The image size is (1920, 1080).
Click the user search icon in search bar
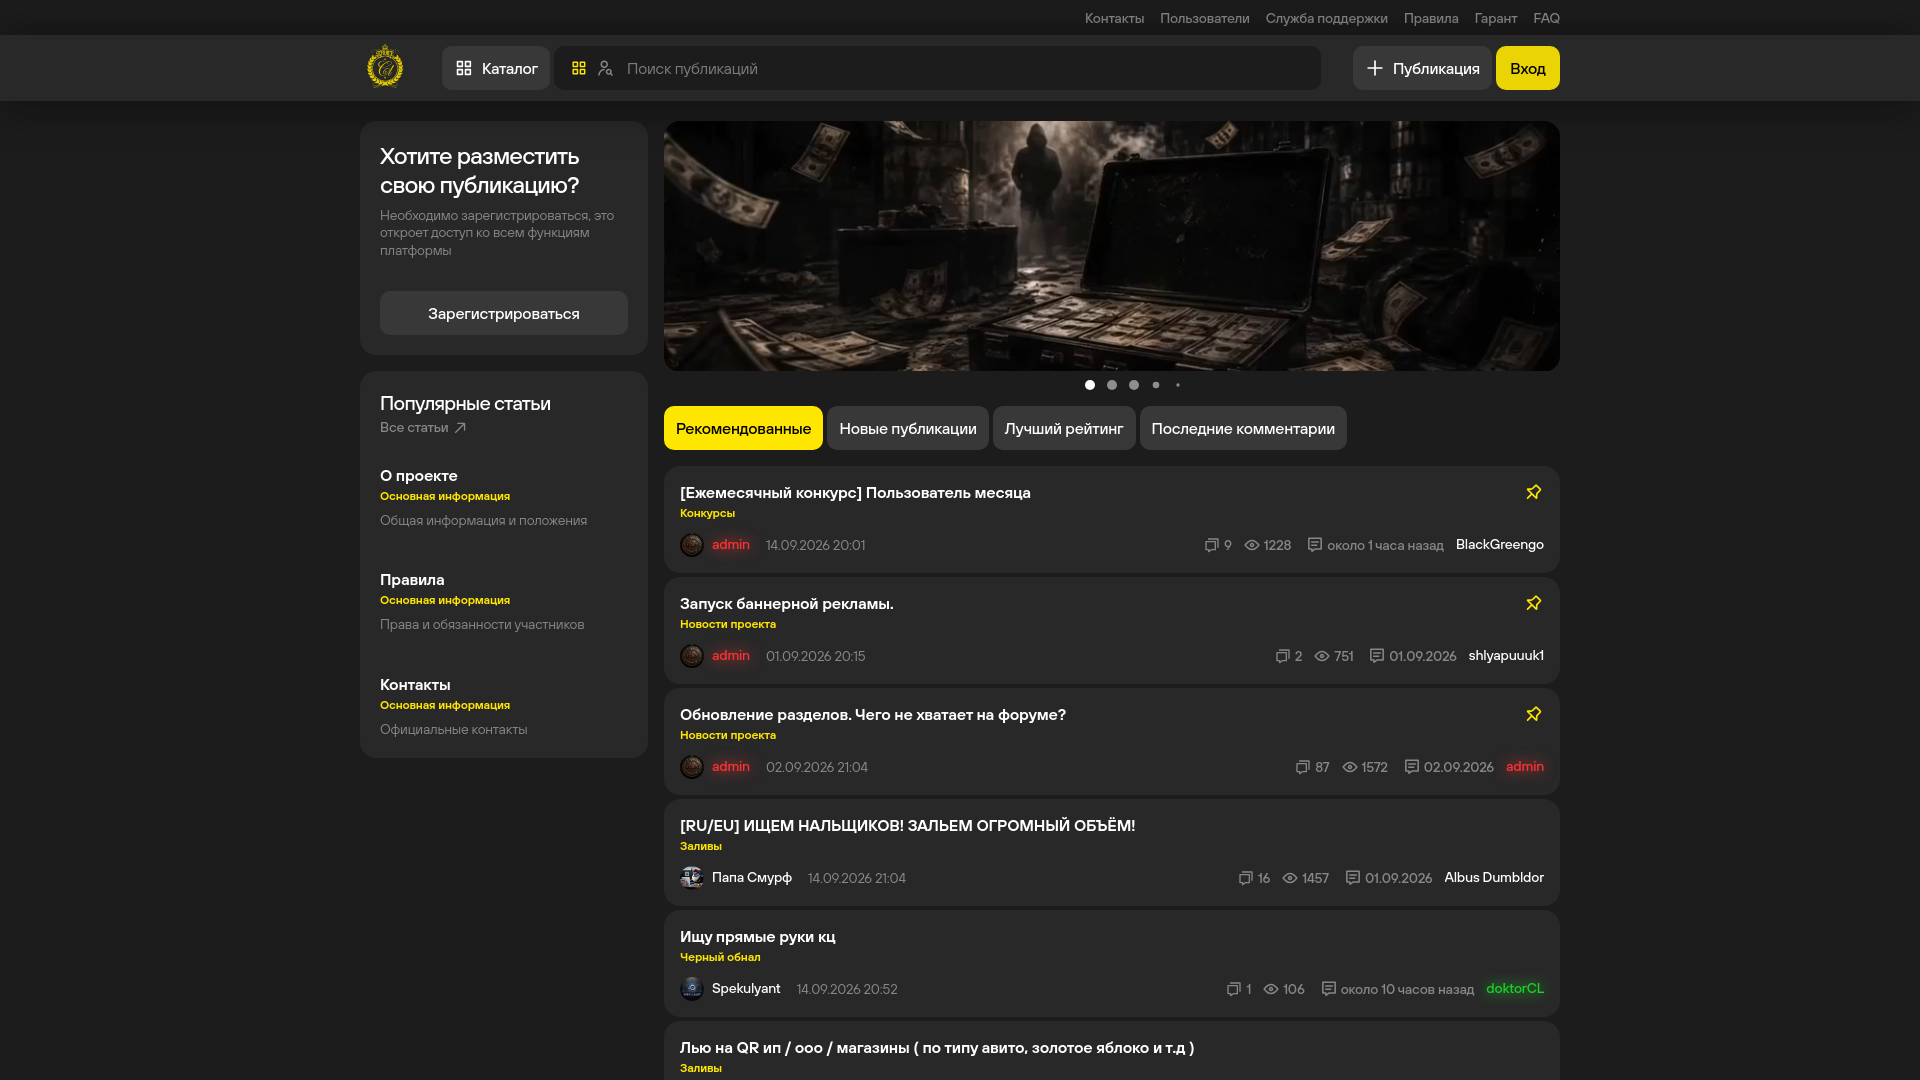click(605, 68)
